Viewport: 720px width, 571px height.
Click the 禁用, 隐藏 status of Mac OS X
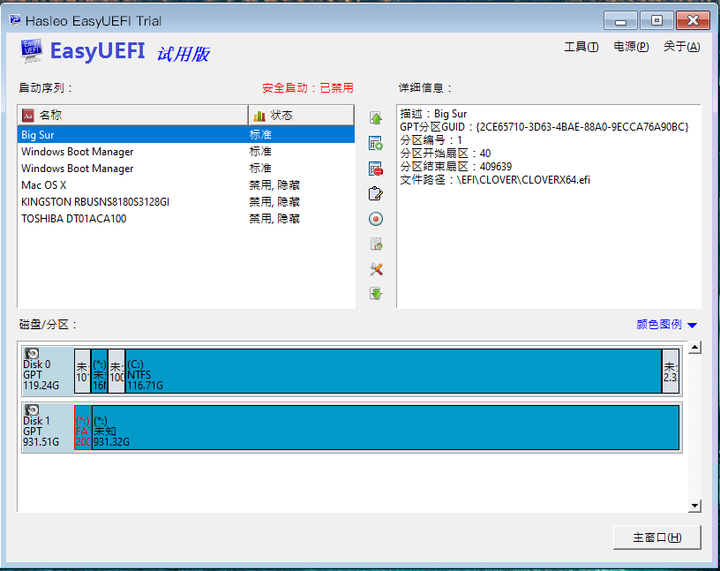point(275,185)
